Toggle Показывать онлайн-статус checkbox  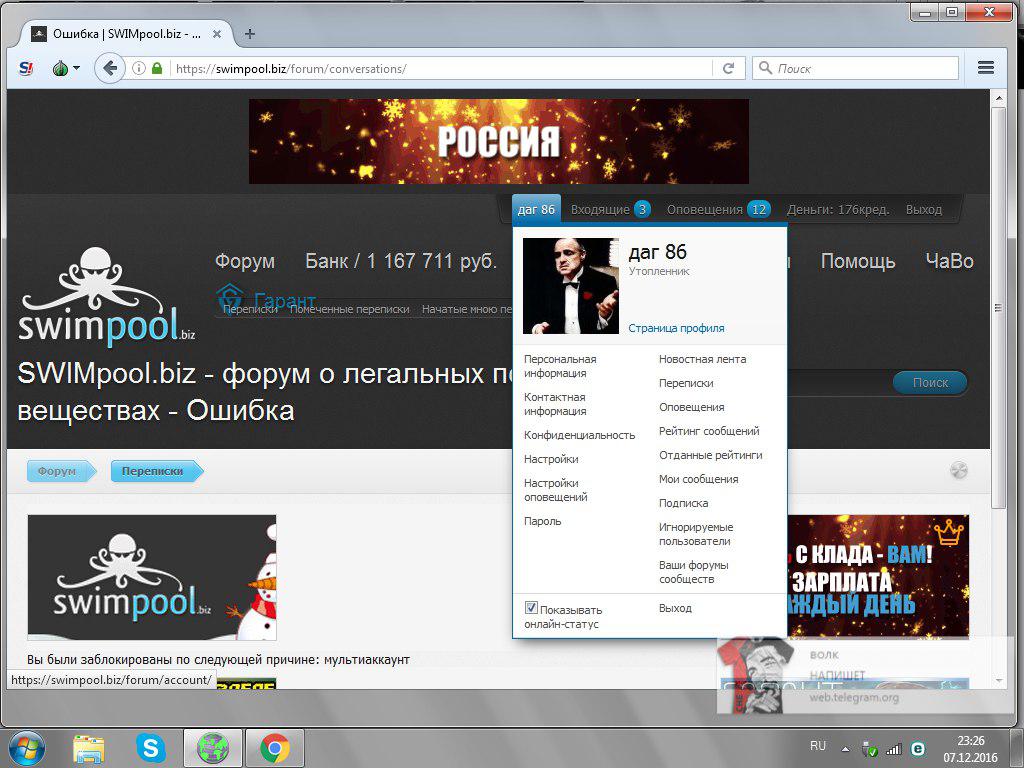point(532,608)
